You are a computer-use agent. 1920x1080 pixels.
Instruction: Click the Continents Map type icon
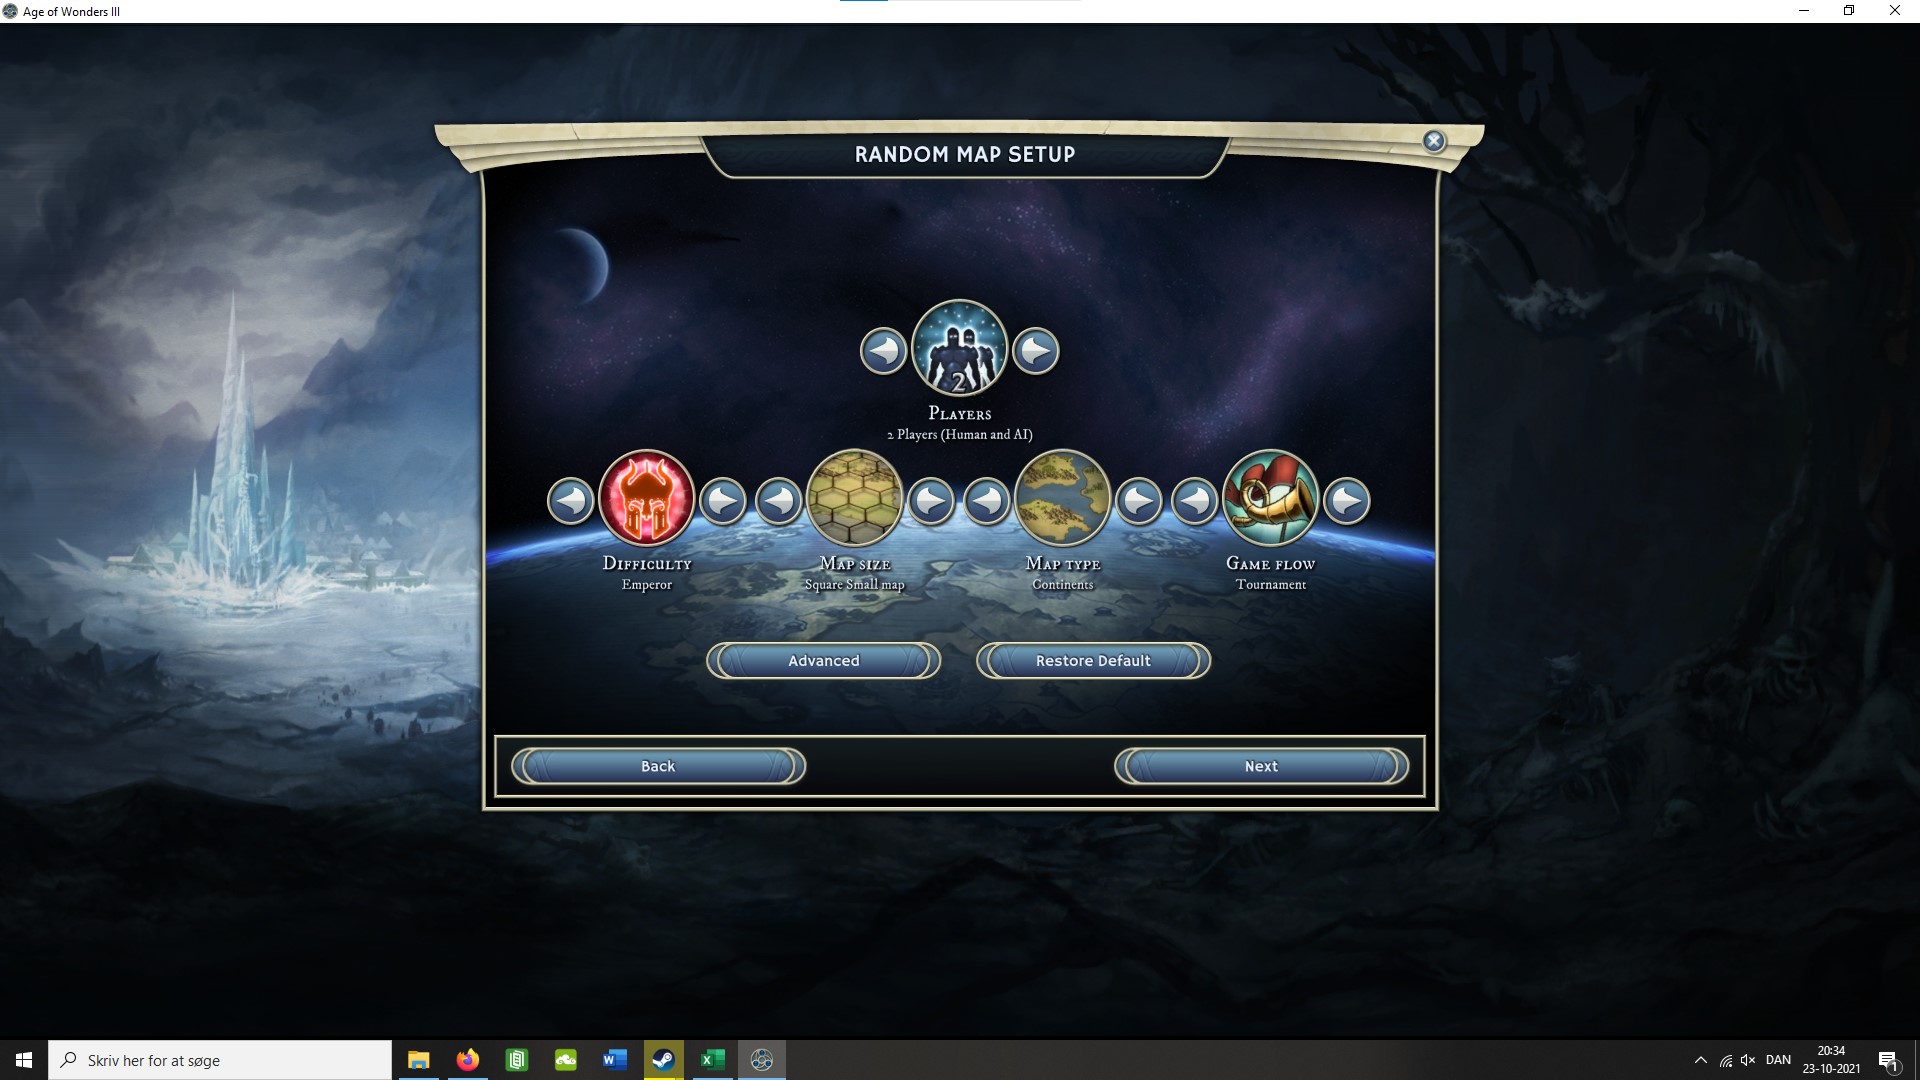[x=1063, y=498]
